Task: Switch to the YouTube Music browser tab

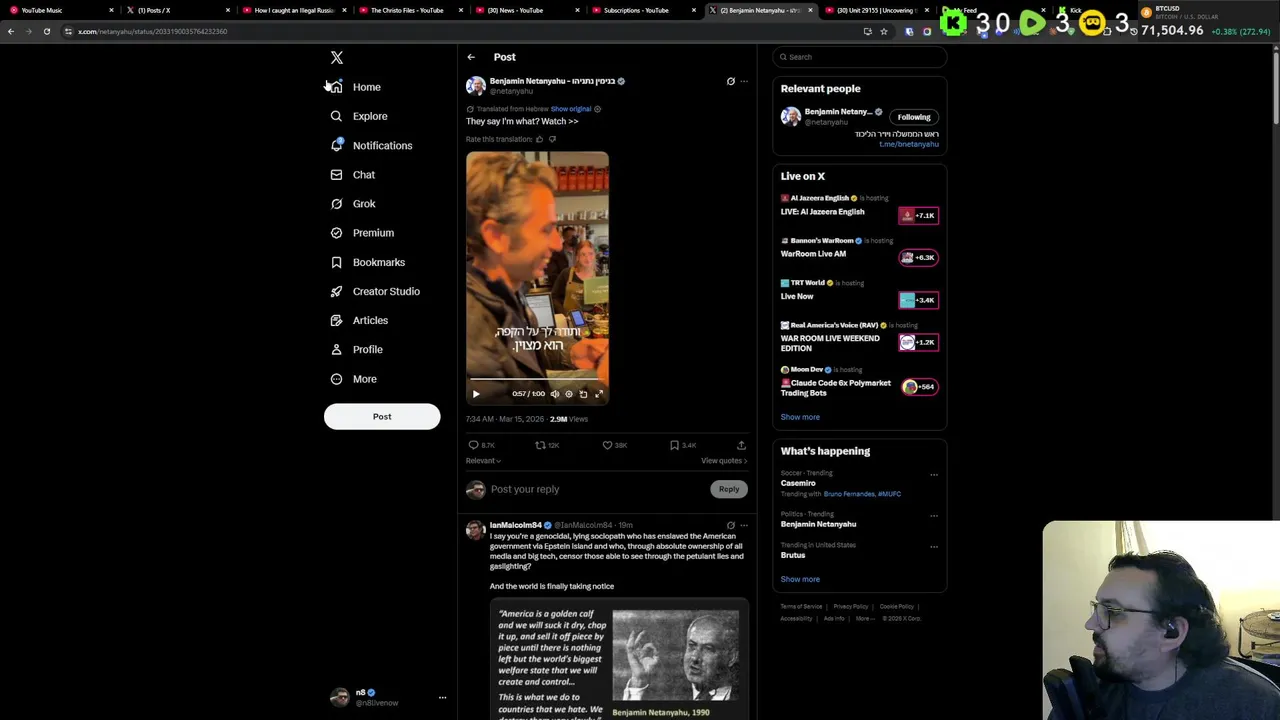Action: pos(60,10)
